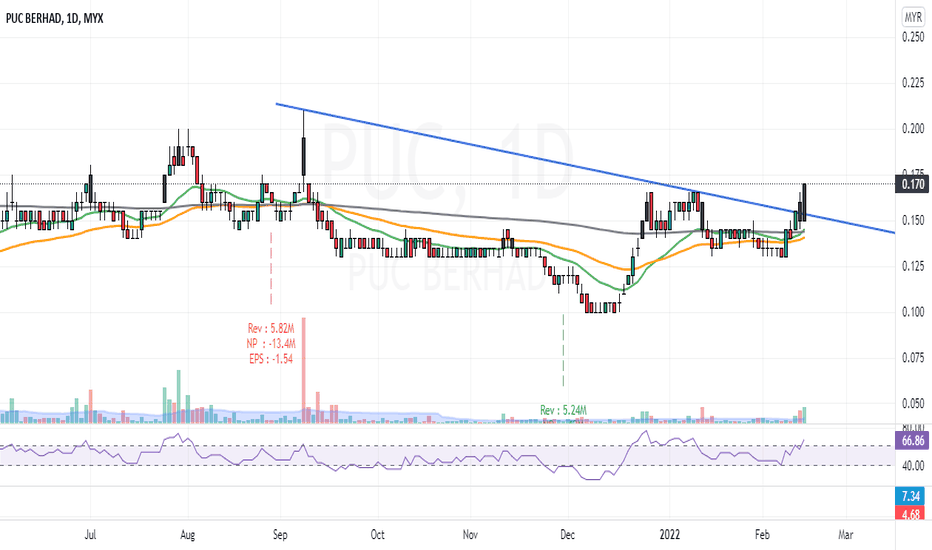The height and width of the screenshot is (550, 932).
Task: Select the 40.00 RSI level label
Action: click(x=913, y=466)
